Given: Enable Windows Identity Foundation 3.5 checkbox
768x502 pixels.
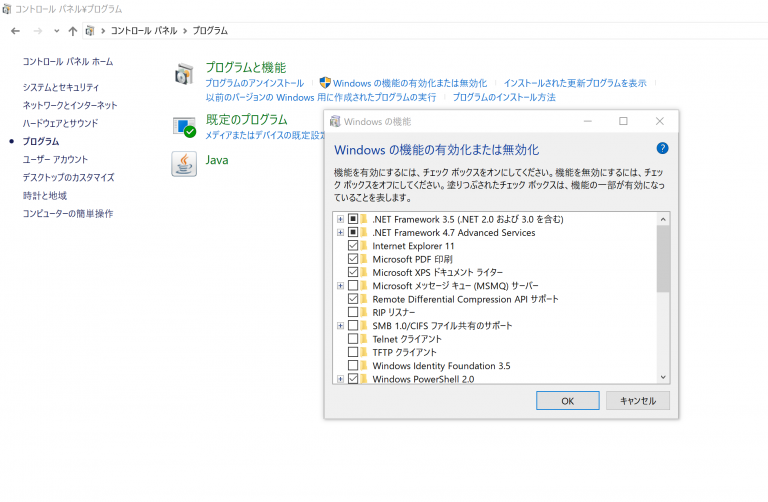Looking at the screenshot, I should [353, 365].
